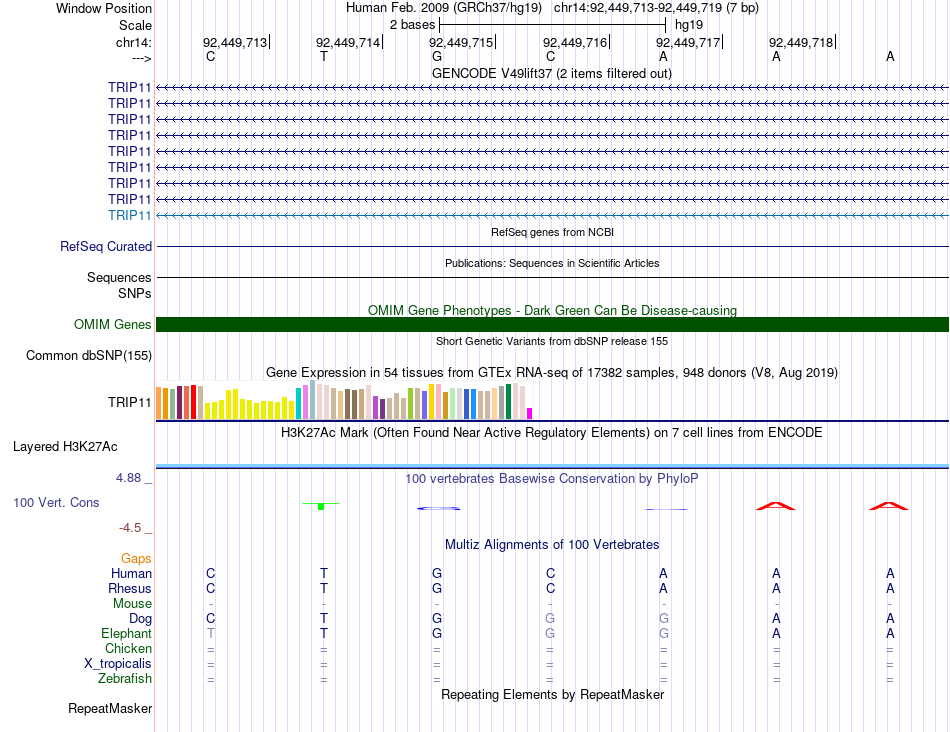
Task: Click the RefSeq genes from NCBI title
Action: tap(553, 232)
